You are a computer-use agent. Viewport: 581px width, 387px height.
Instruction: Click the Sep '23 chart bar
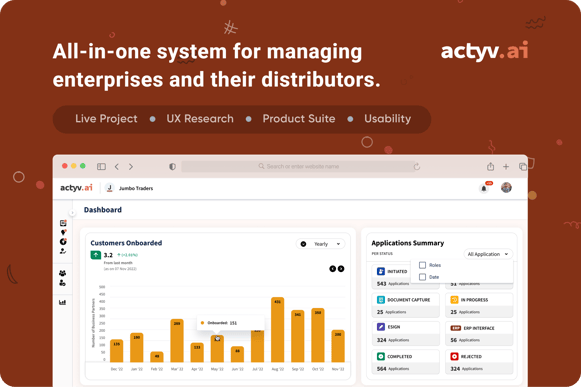coord(298,336)
